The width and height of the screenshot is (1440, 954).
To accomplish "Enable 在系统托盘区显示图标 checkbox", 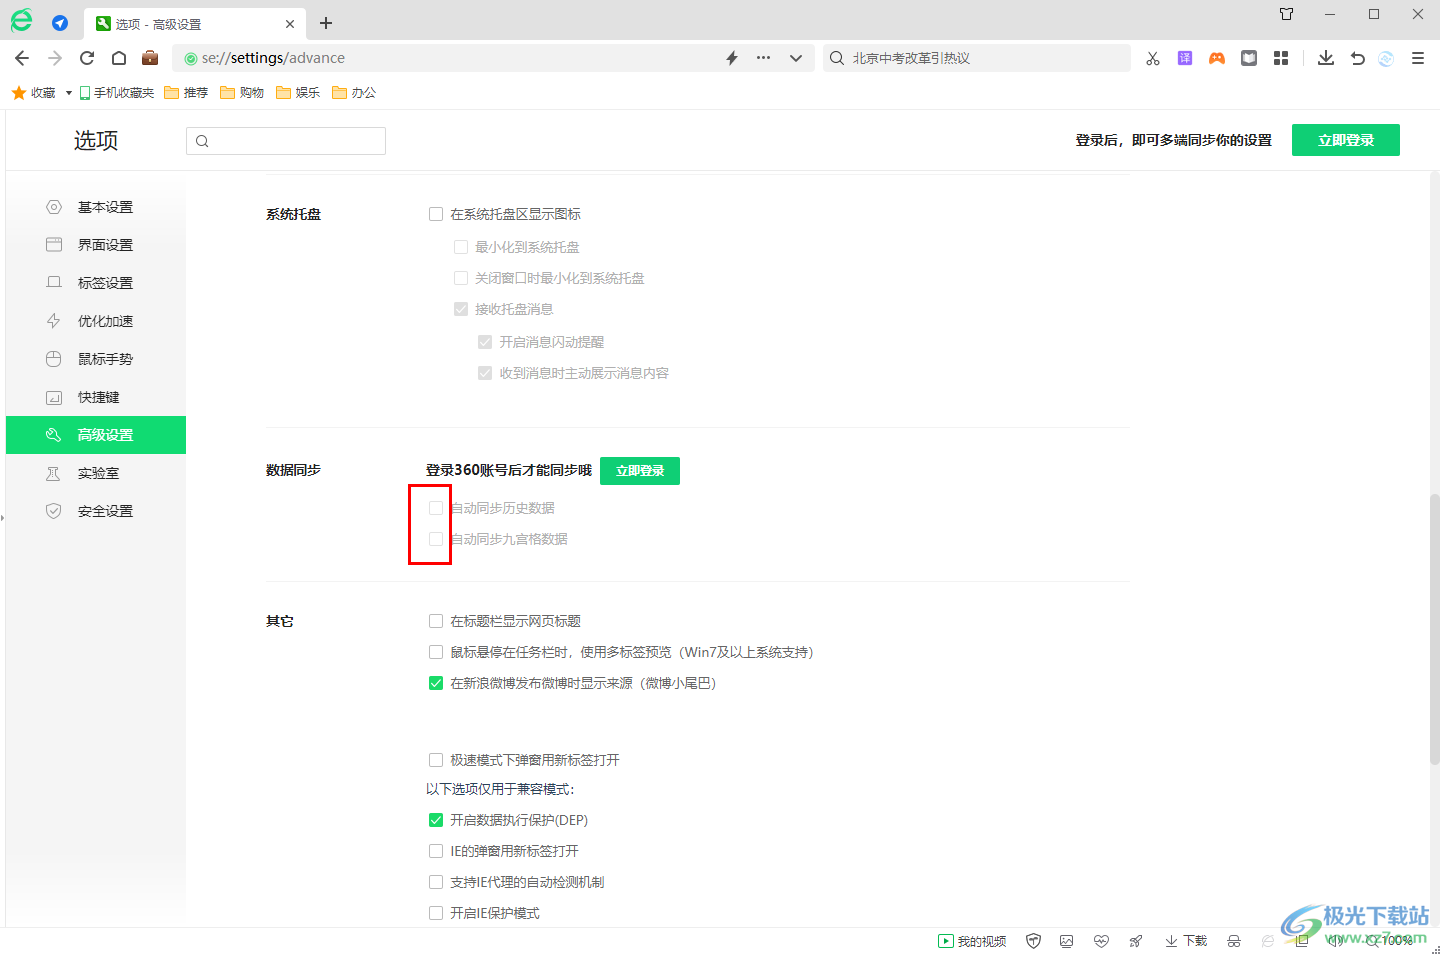I will pyautogui.click(x=436, y=214).
